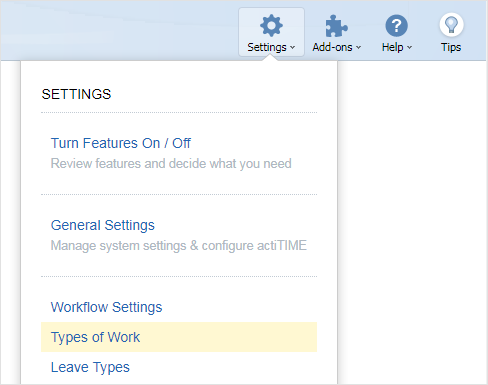Click 'Review features and decide what you need'
The image size is (488, 385).
click(171, 164)
